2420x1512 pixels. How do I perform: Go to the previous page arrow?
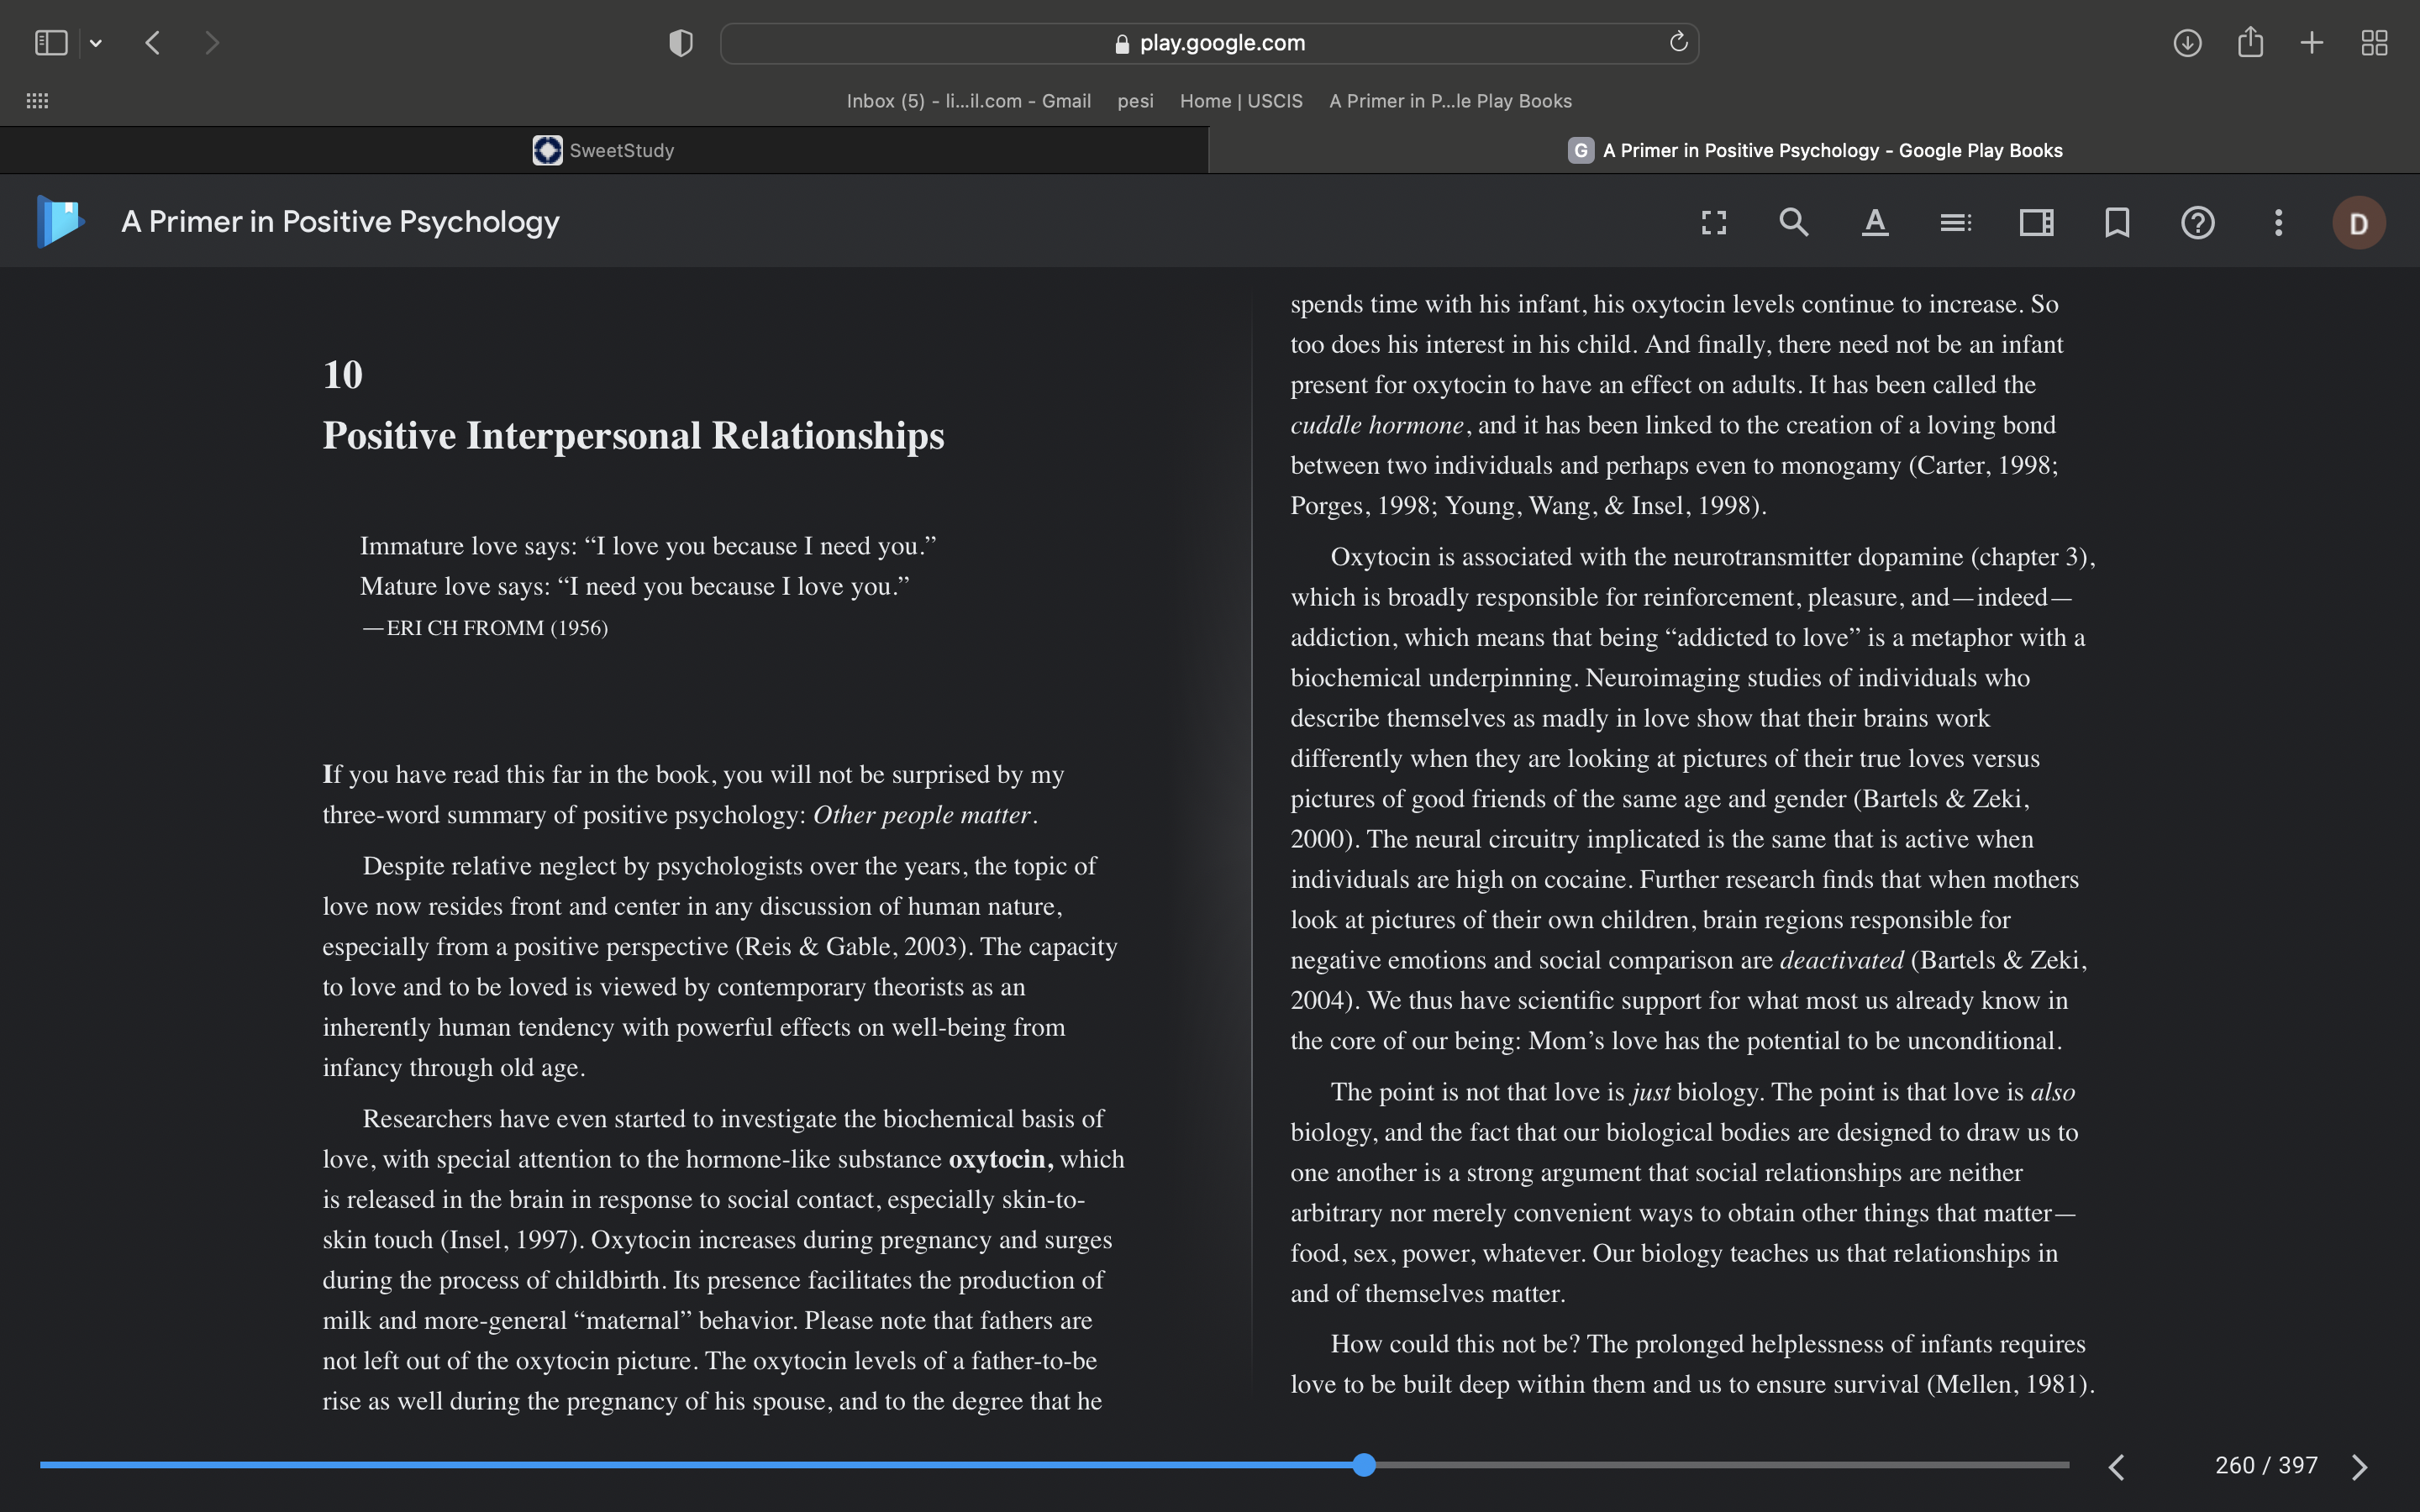coord(2117,1466)
